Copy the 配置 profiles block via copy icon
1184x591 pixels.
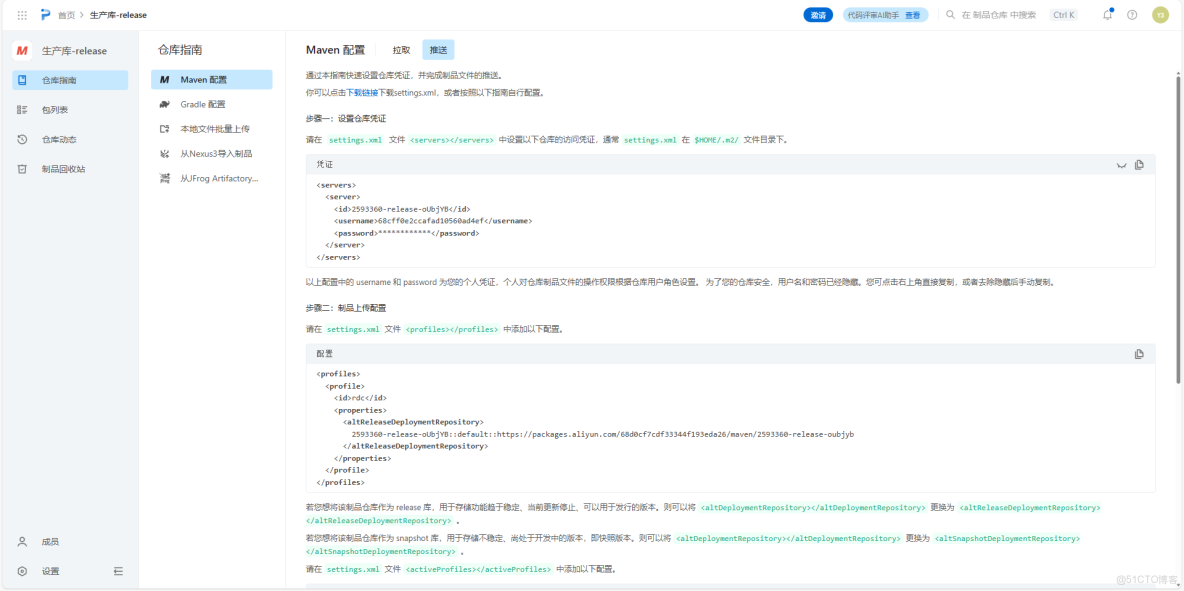tap(1138, 353)
